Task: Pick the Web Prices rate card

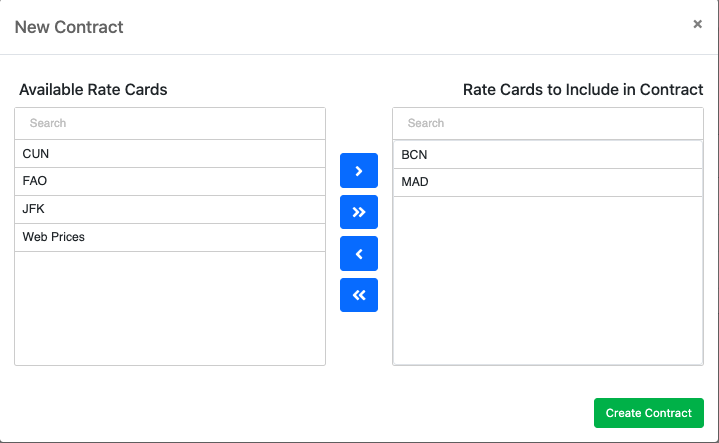Action: coord(170,237)
